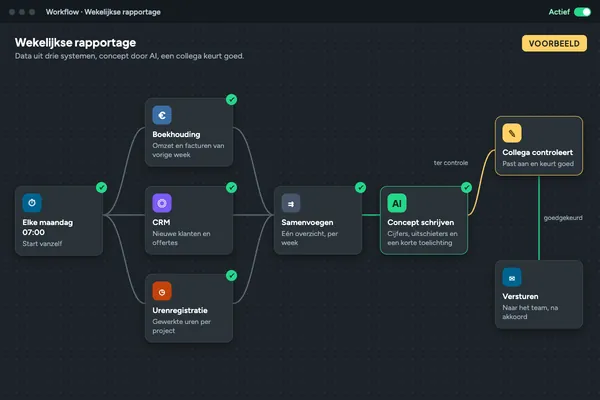
Task: Click the first gray window control dot
Action: click(x=12, y=12)
